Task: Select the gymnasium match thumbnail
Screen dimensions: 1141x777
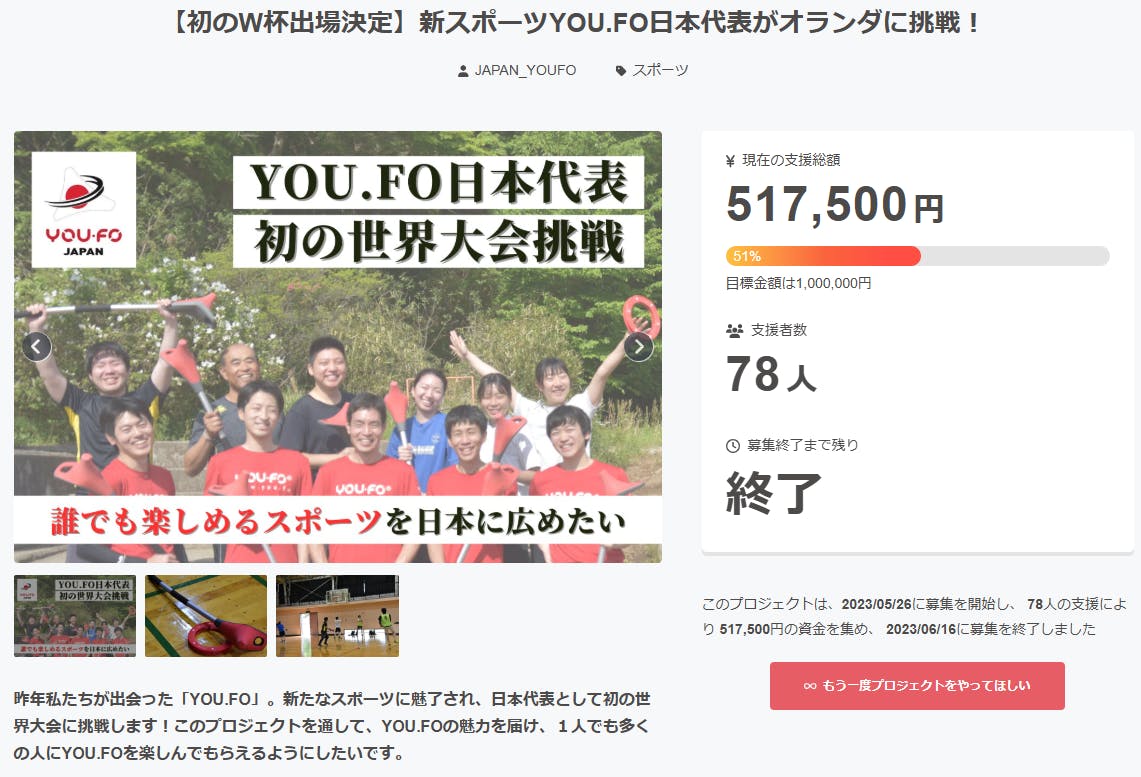Action: click(x=337, y=616)
